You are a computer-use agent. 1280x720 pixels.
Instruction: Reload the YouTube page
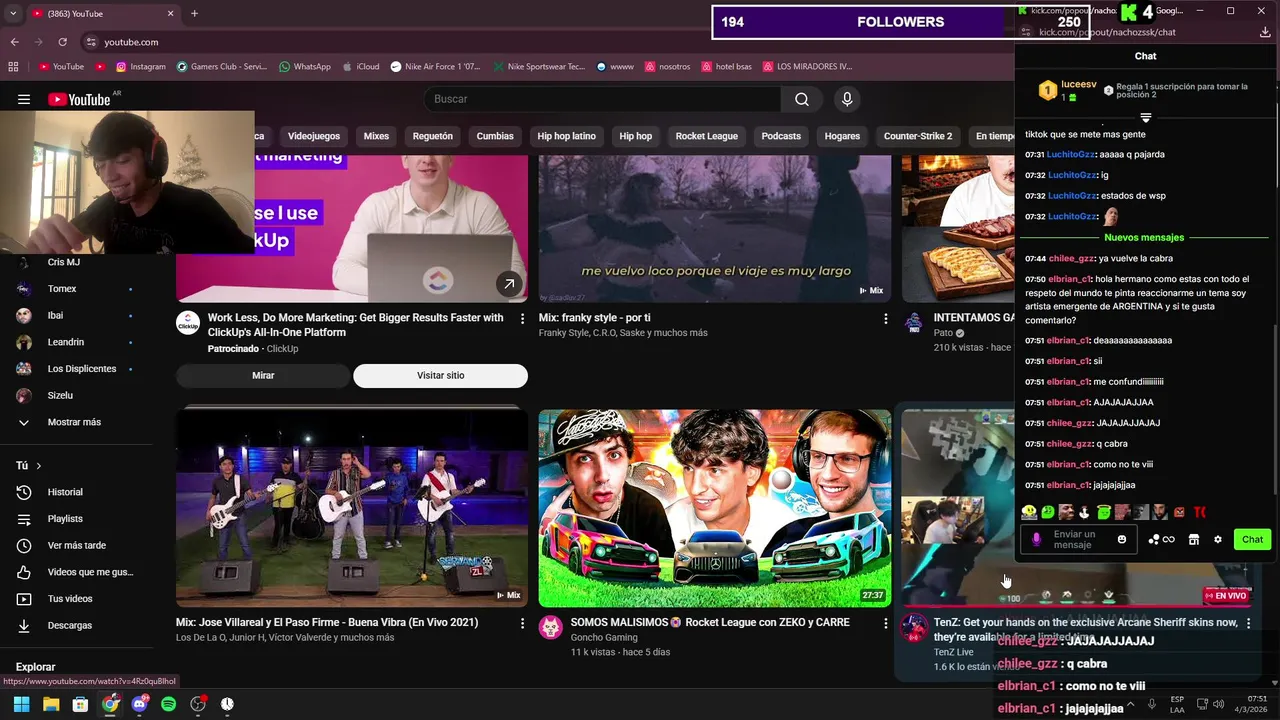point(62,42)
